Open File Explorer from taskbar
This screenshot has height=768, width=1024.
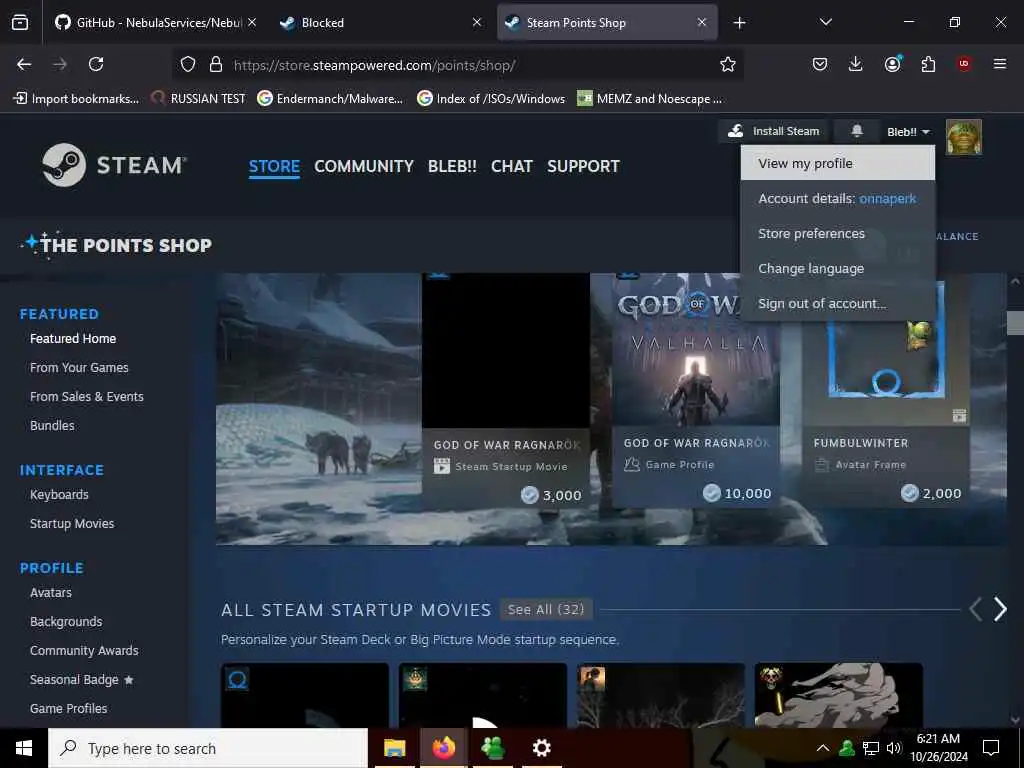[394, 748]
